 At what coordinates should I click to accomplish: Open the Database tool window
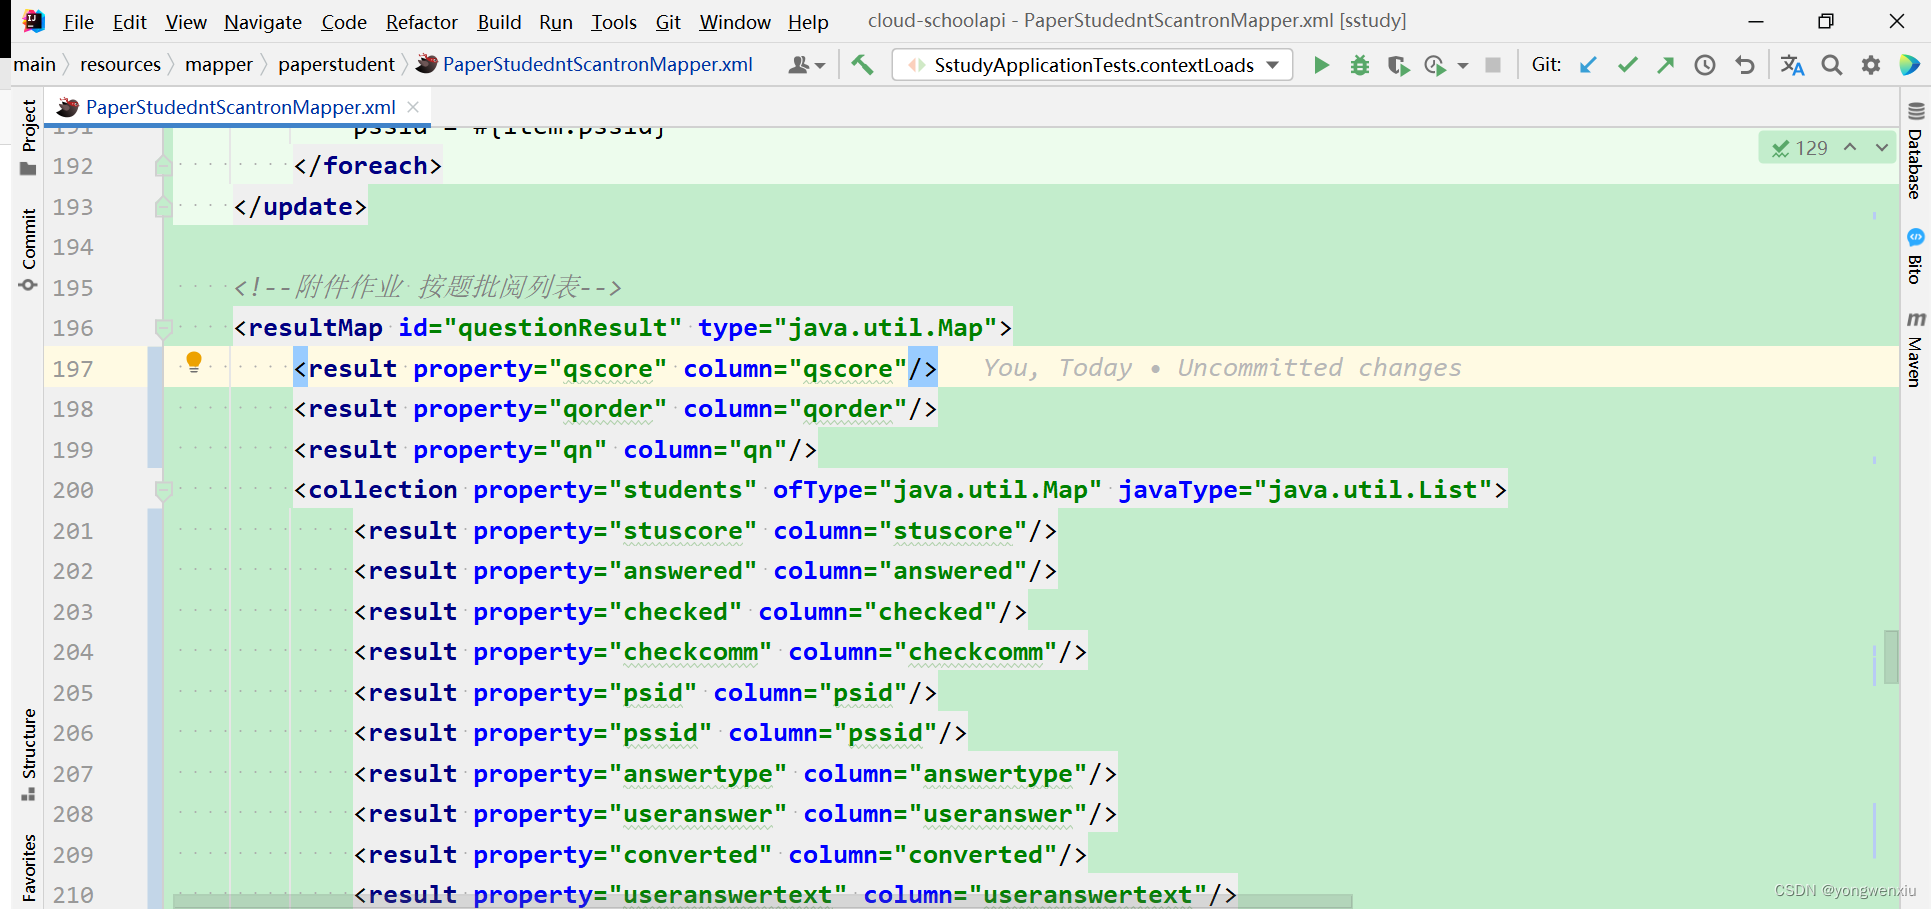[x=1915, y=151]
